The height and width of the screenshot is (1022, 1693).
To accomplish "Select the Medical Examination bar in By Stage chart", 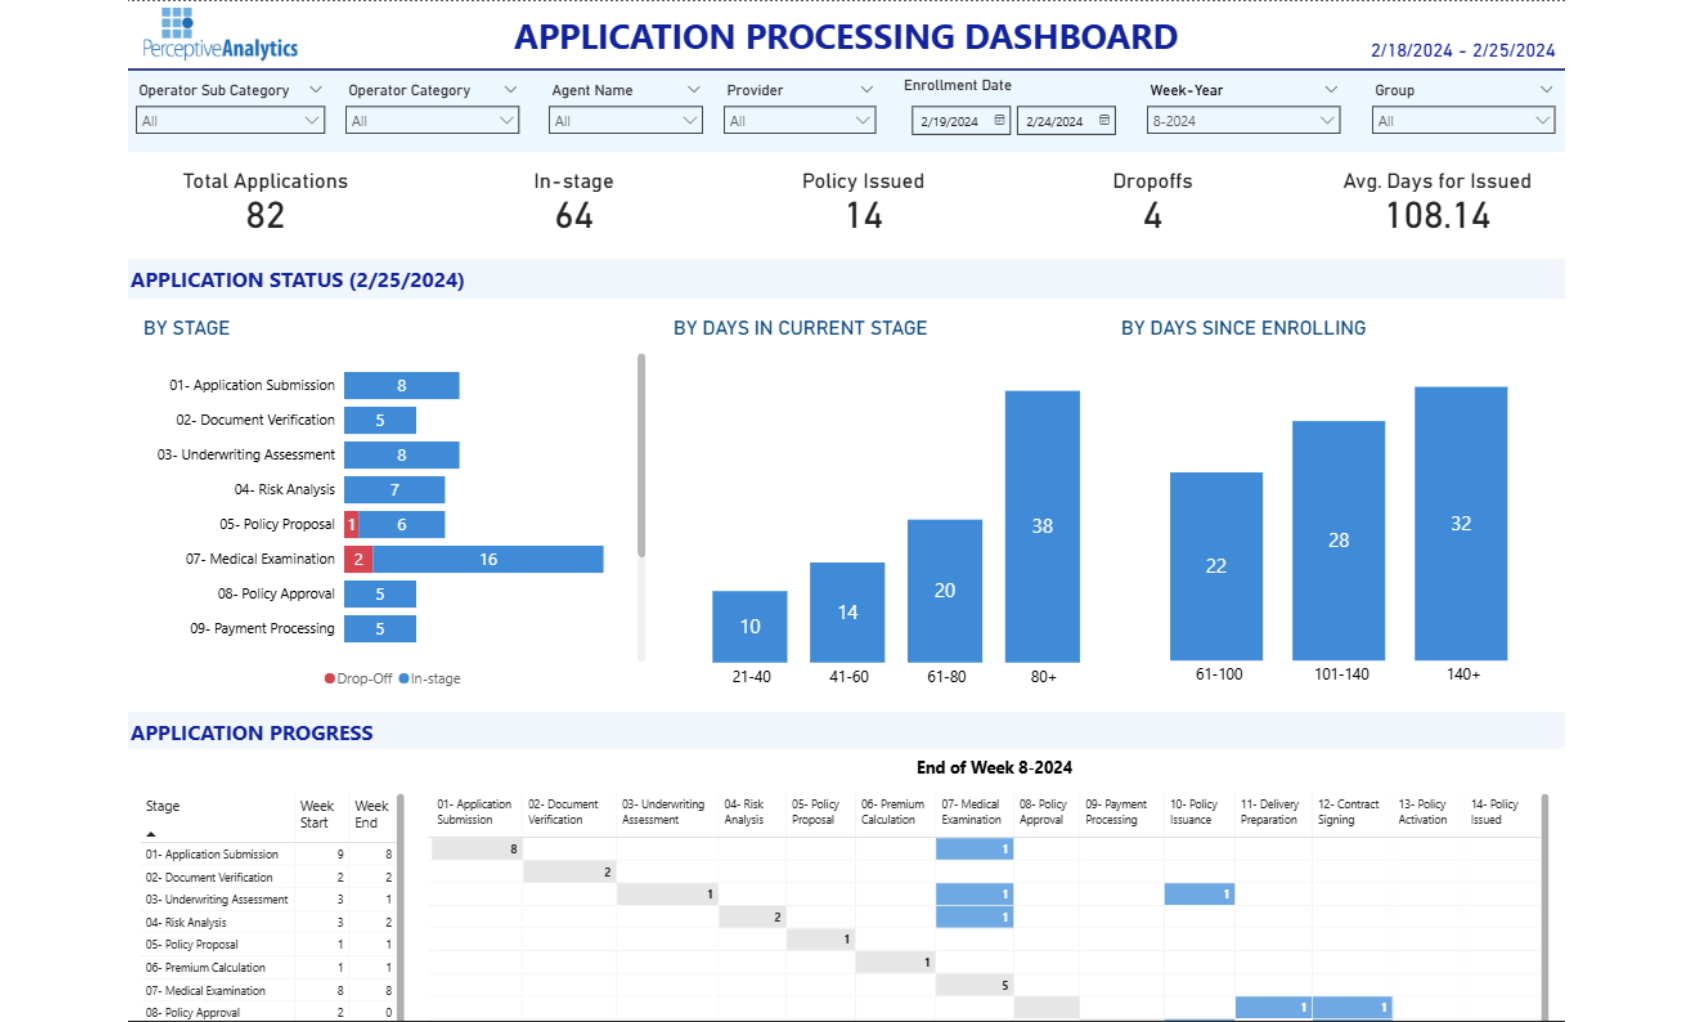I will pyautogui.click(x=487, y=559).
